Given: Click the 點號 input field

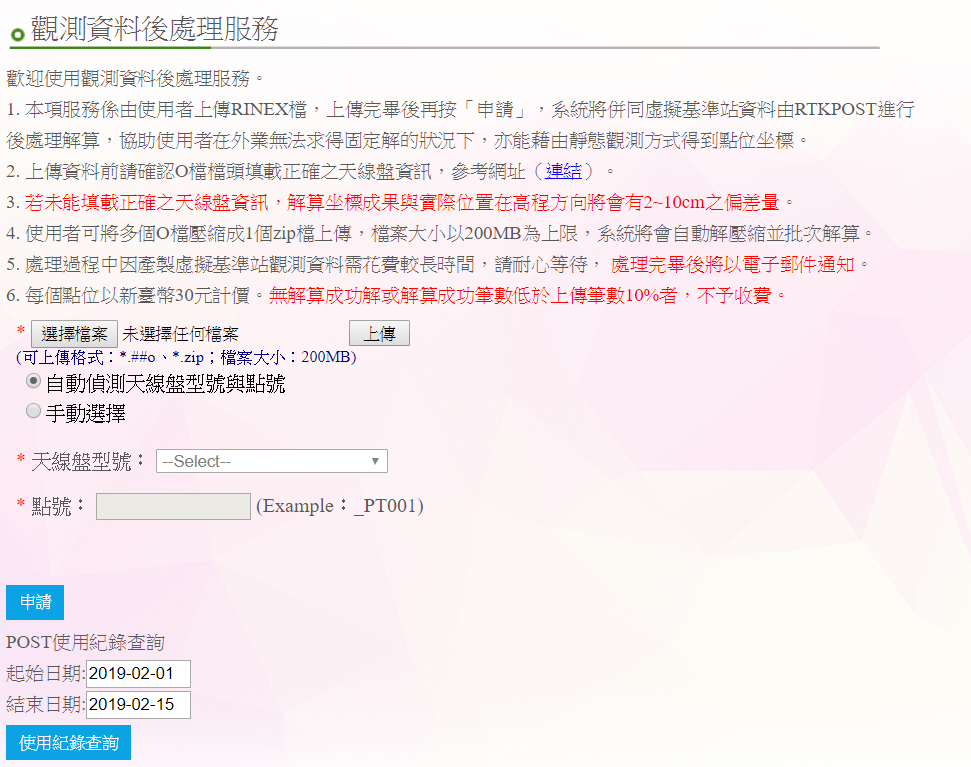Looking at the screenshot, I should [x=173, y=506].
